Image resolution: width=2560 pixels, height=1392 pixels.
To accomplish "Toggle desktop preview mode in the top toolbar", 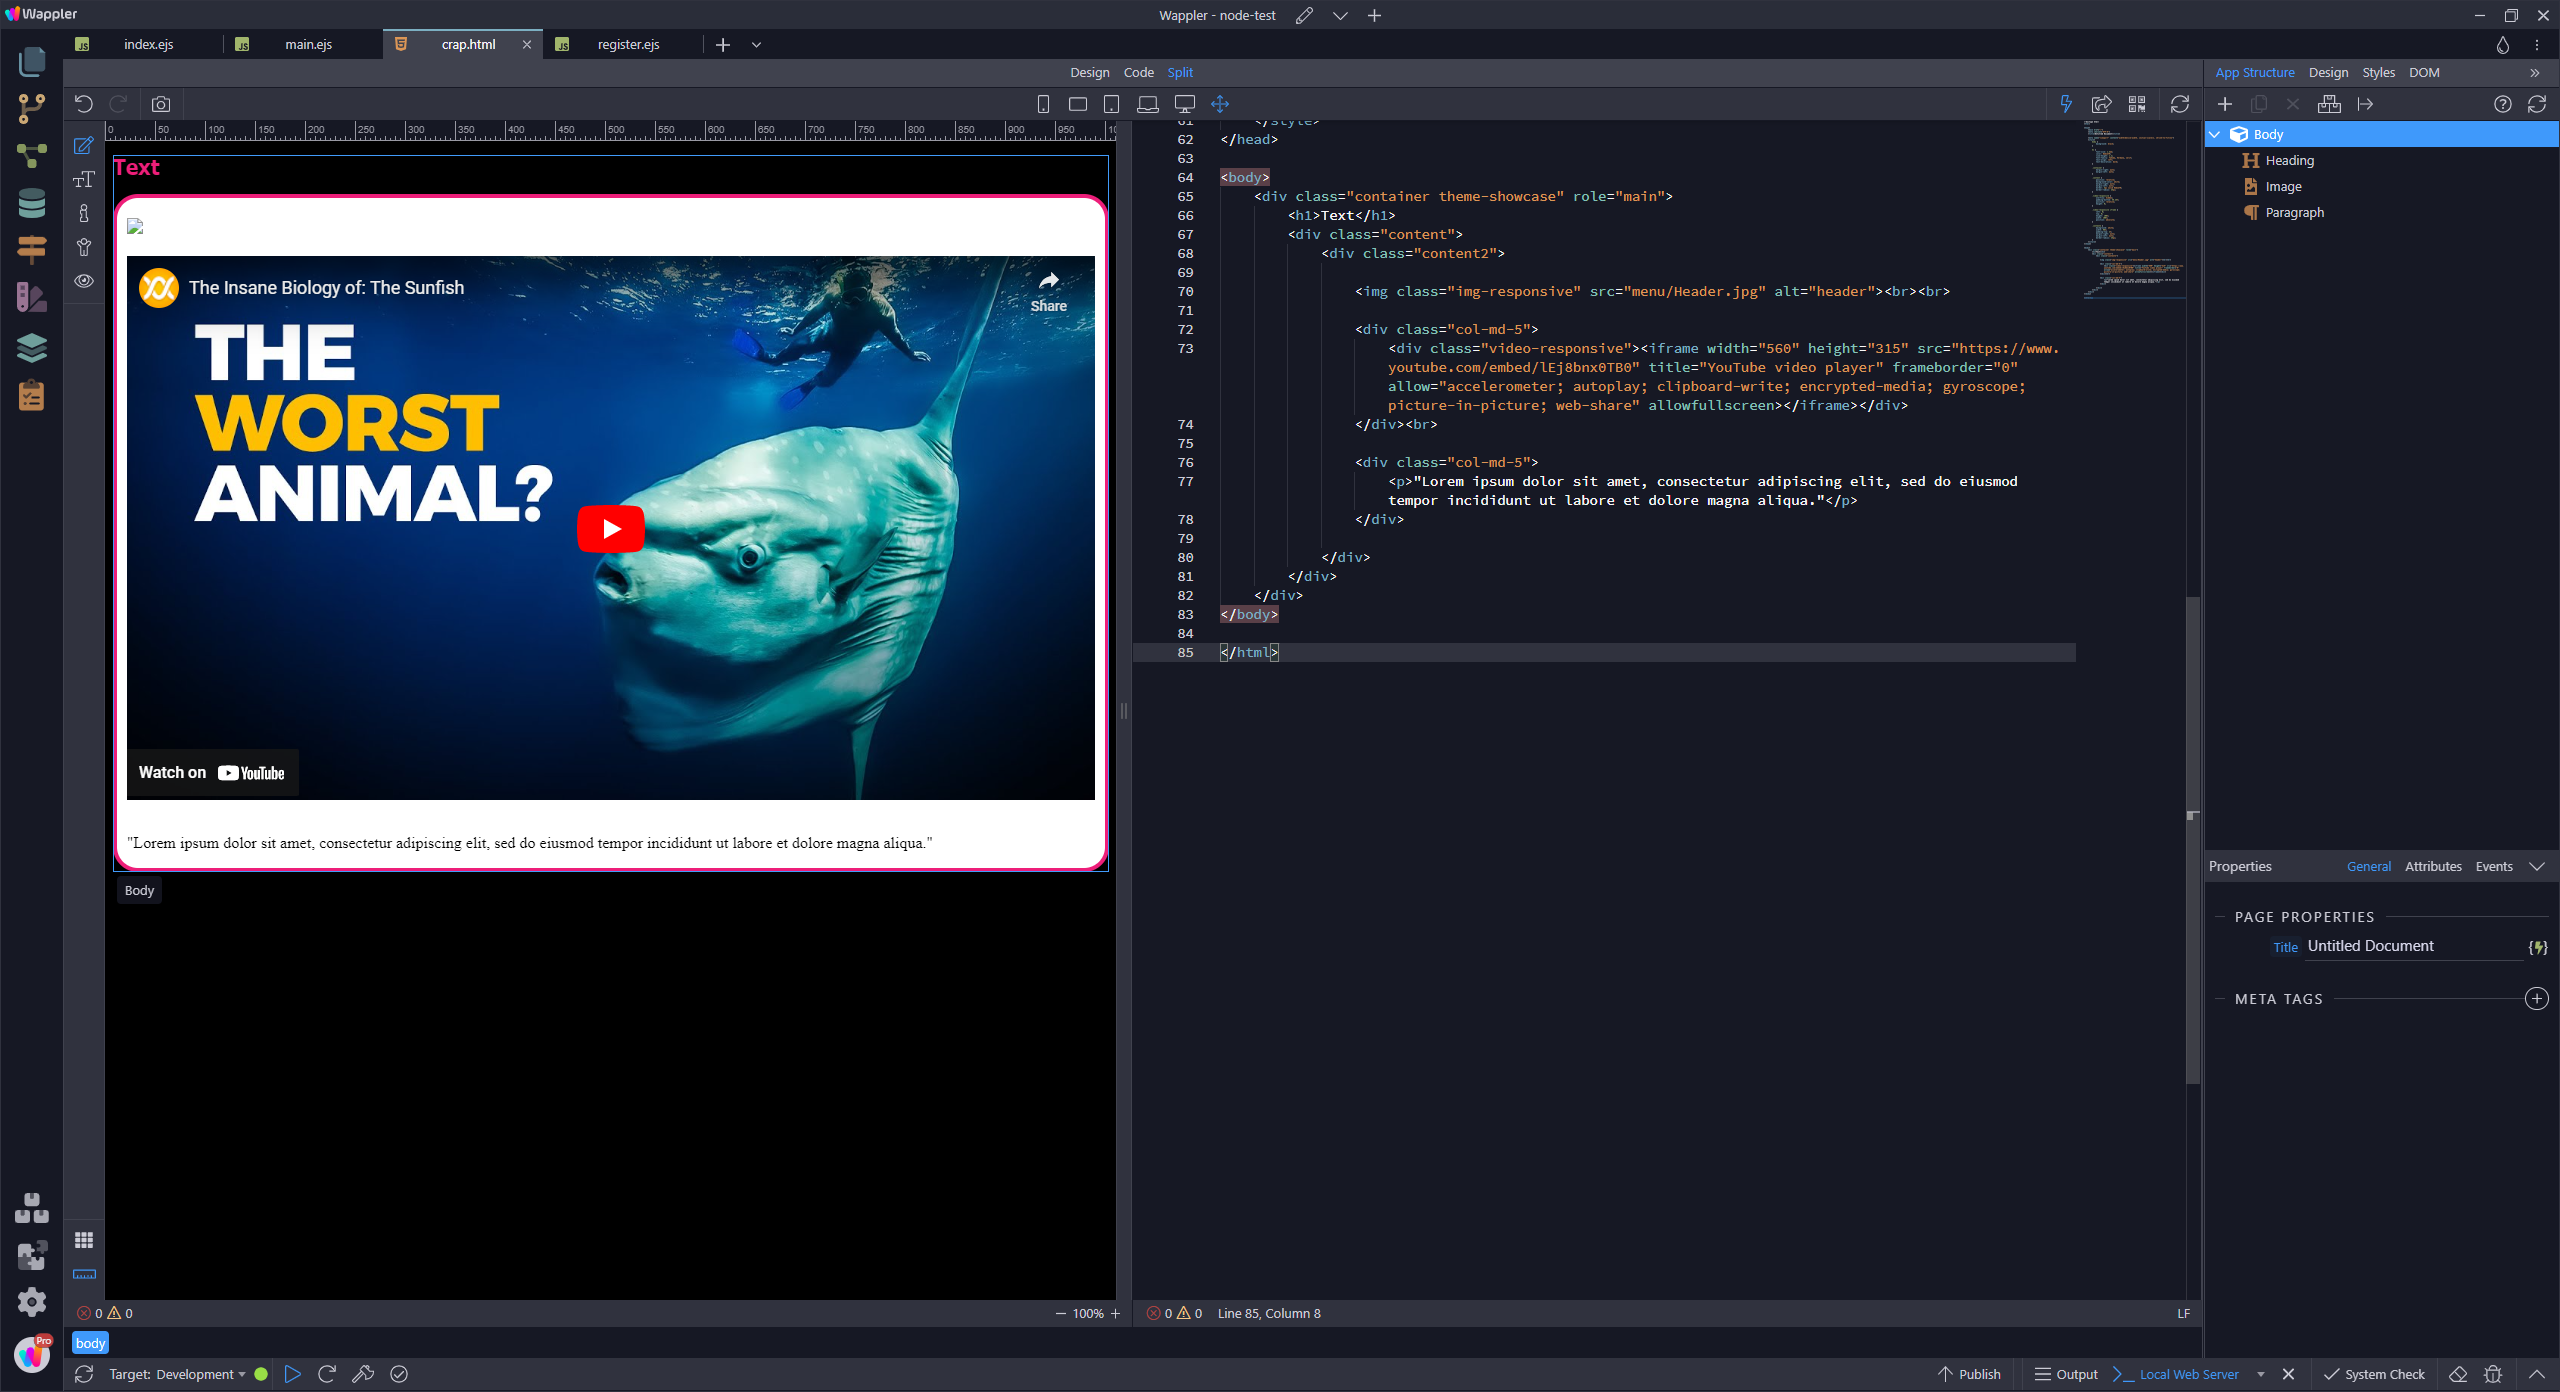I will (1184, 104).
